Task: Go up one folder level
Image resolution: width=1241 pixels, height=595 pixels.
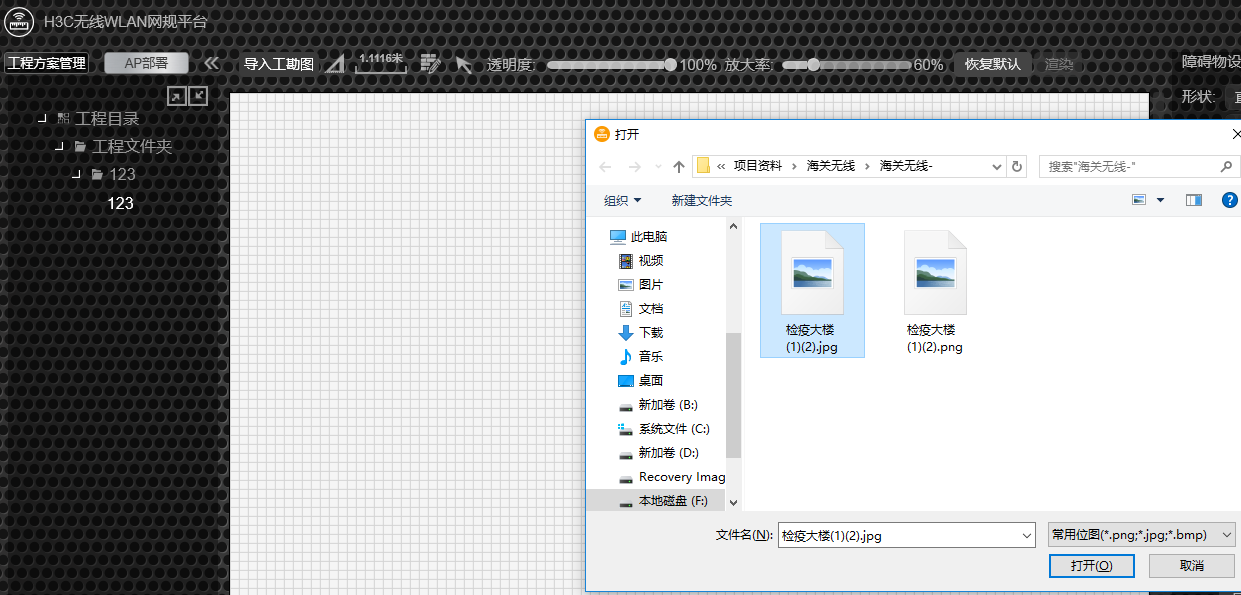Action: coord(679,166)
